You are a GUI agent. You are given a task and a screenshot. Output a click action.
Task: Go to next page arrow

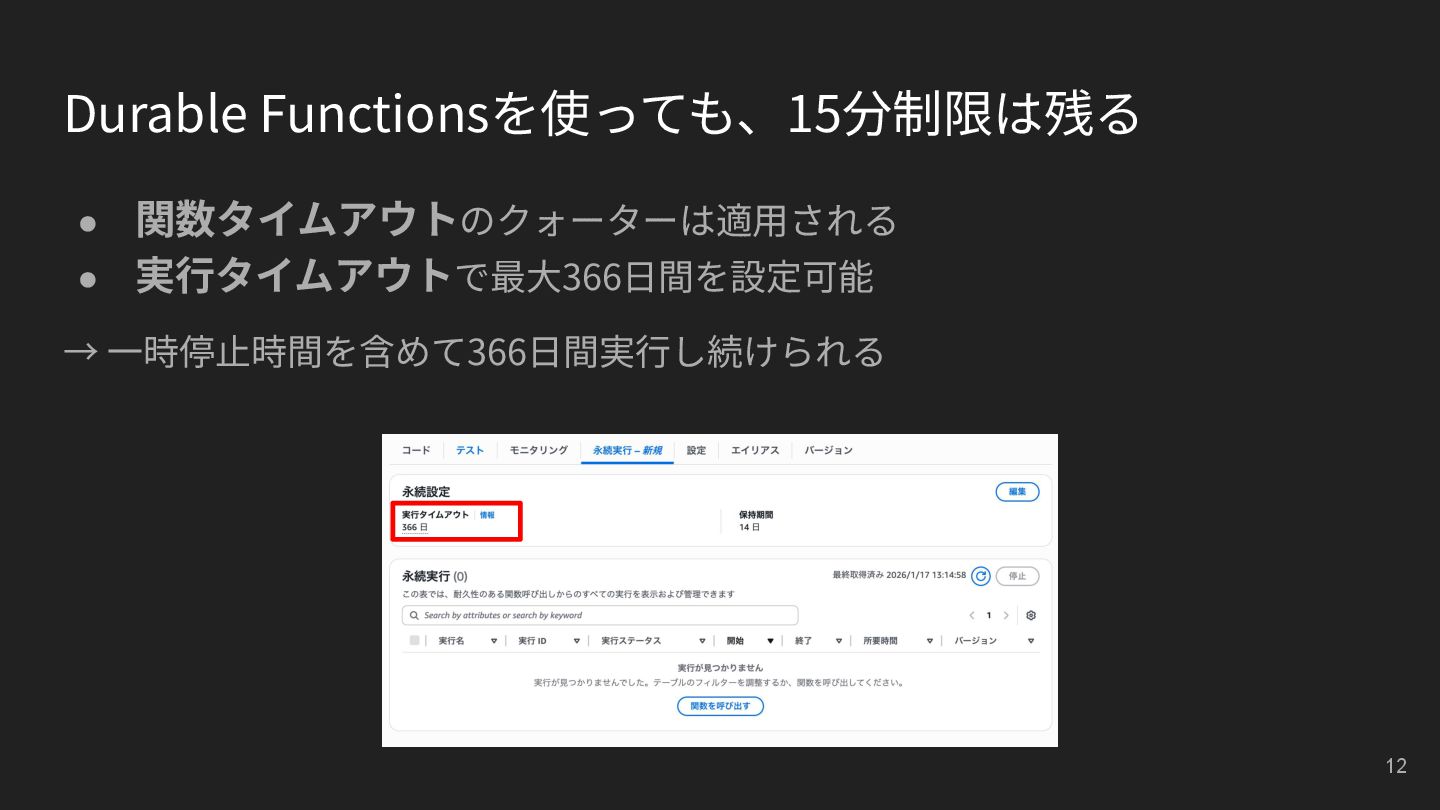pyautogui.click(x=1006, y=615)
